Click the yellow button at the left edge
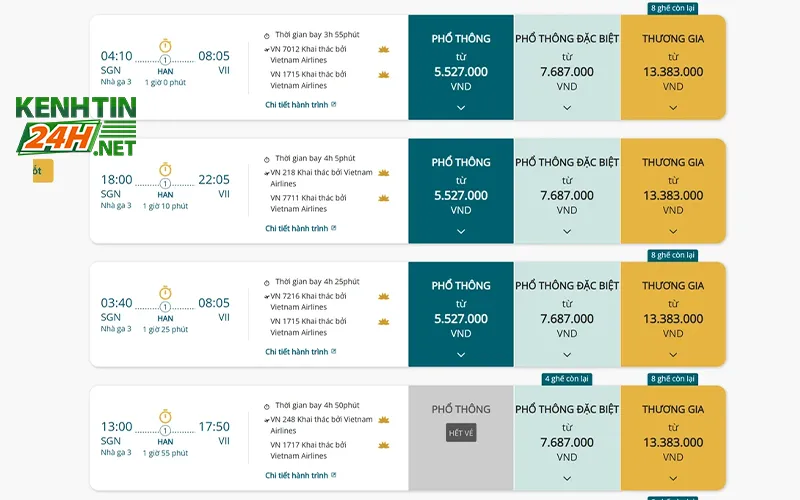 coord(39,171)
